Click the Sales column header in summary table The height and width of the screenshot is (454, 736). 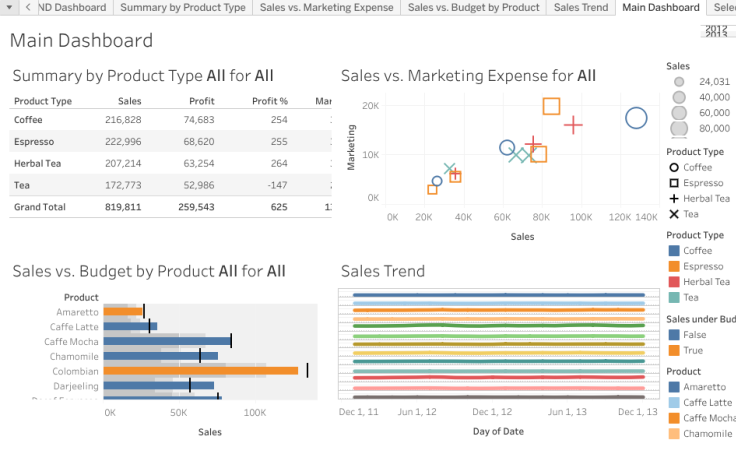(129, 101)
